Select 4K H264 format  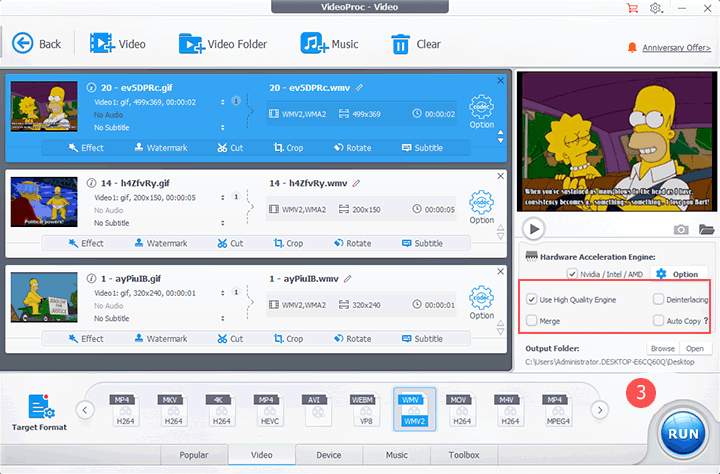pos(221,410)
